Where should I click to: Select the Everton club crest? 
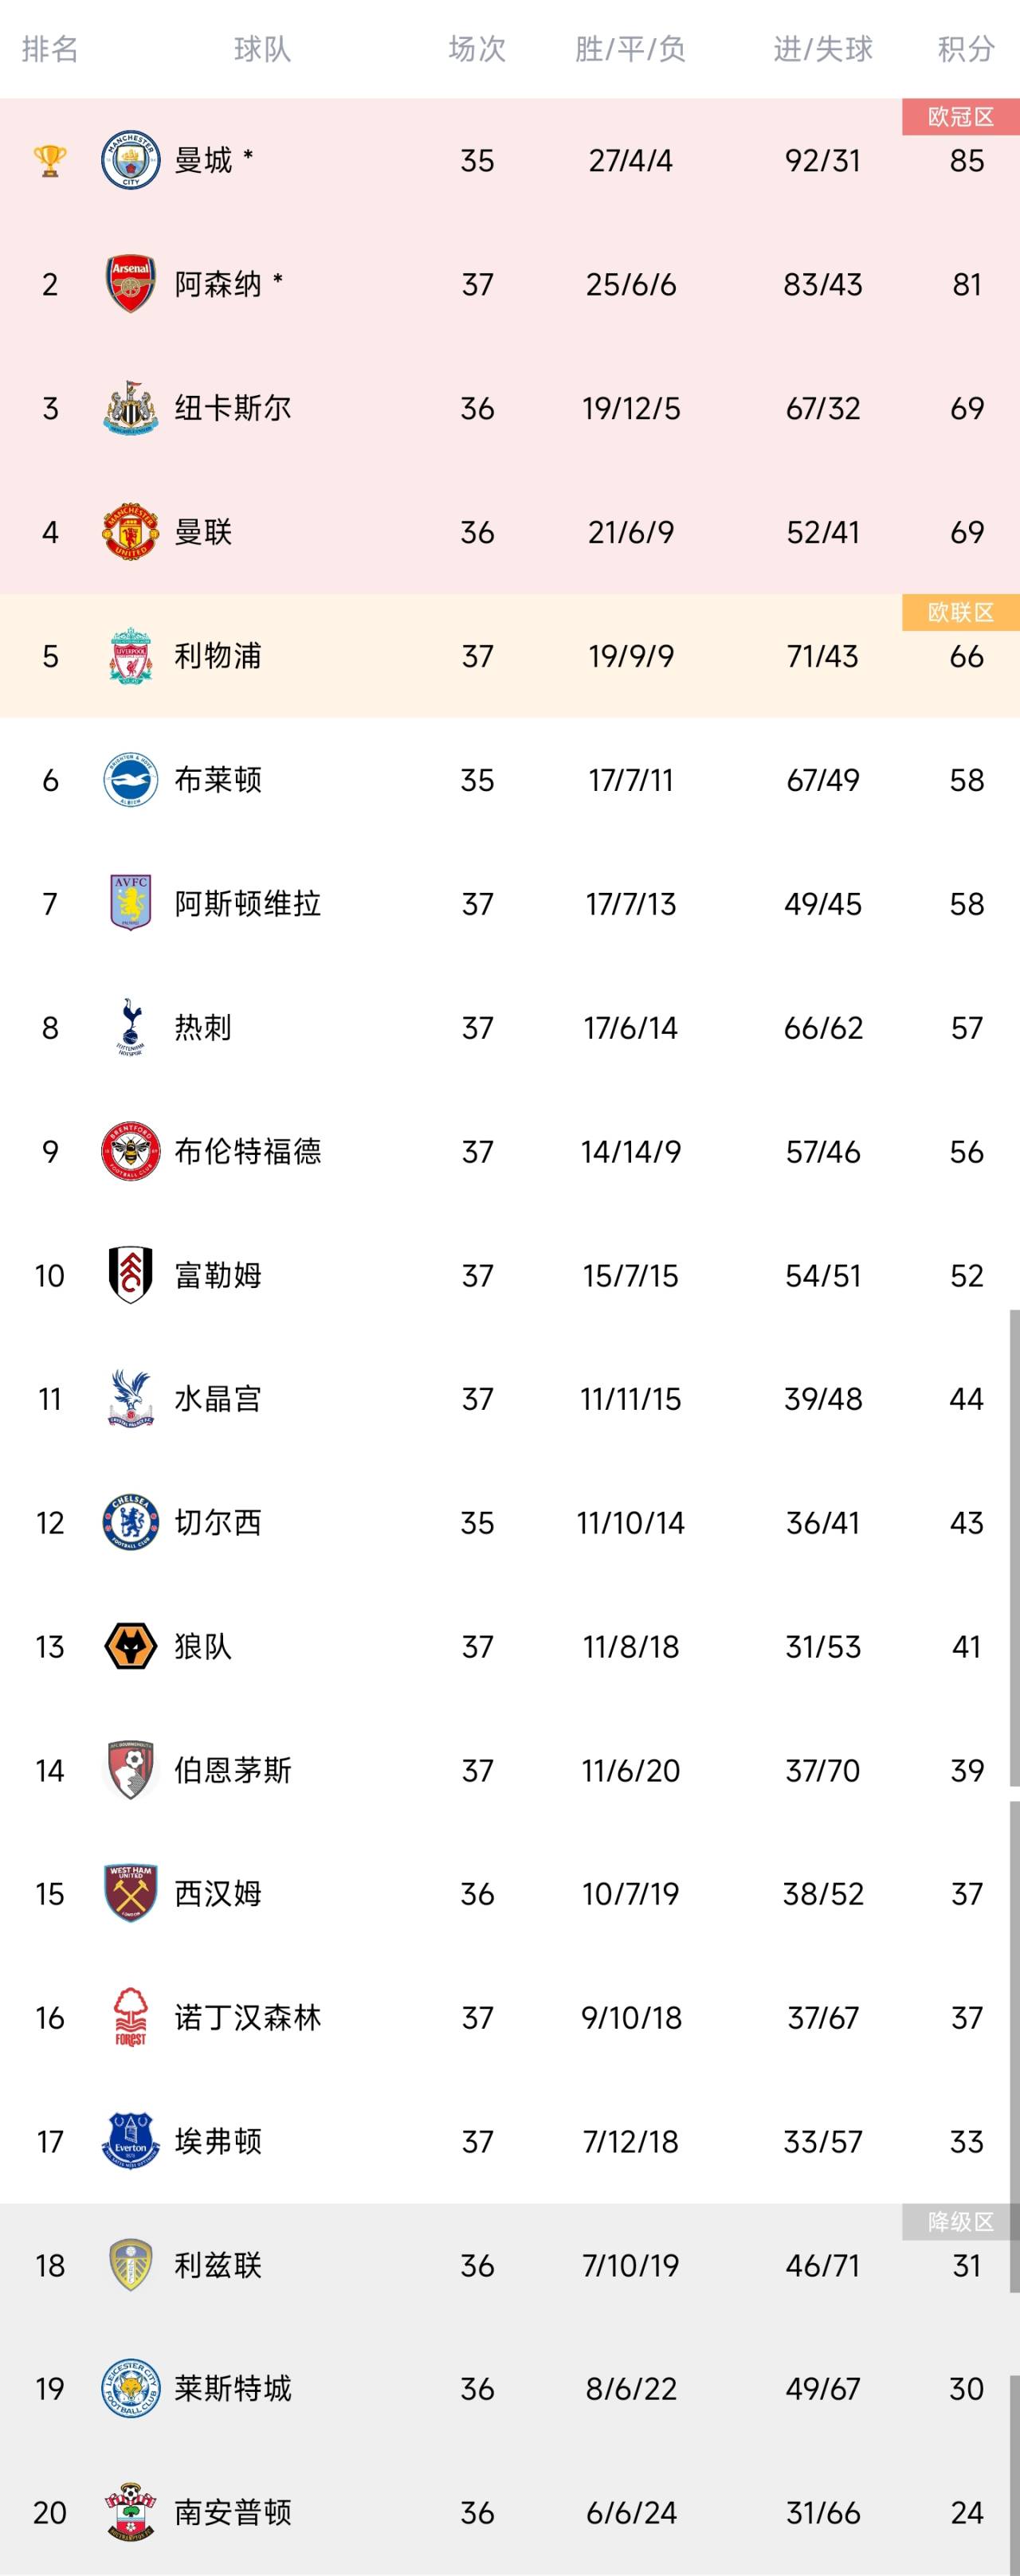coord(130,2141)
